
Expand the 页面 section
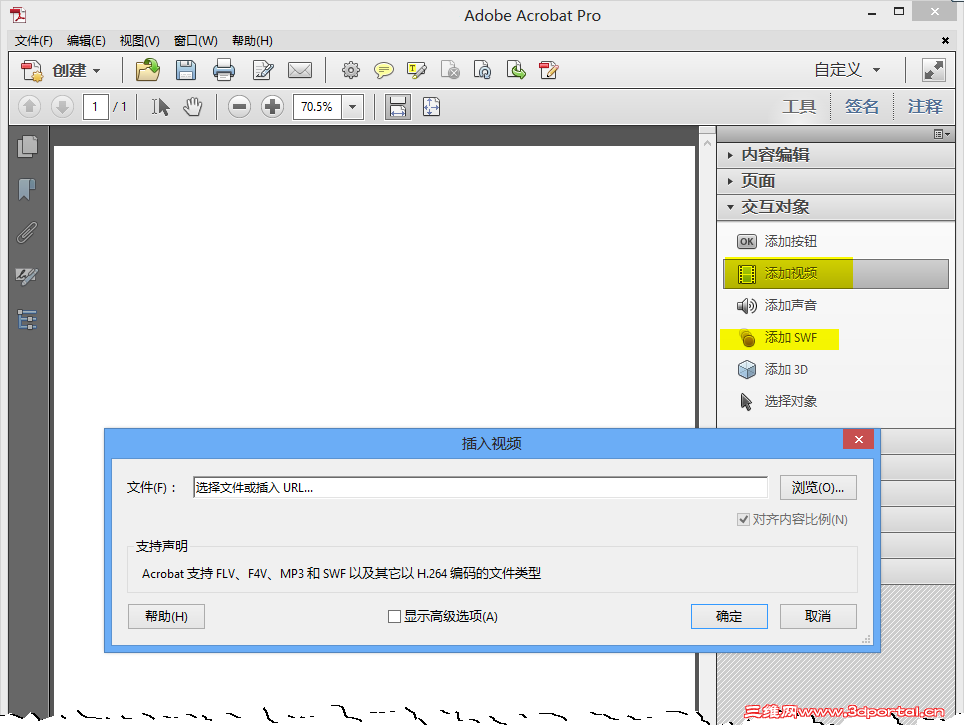836,181
